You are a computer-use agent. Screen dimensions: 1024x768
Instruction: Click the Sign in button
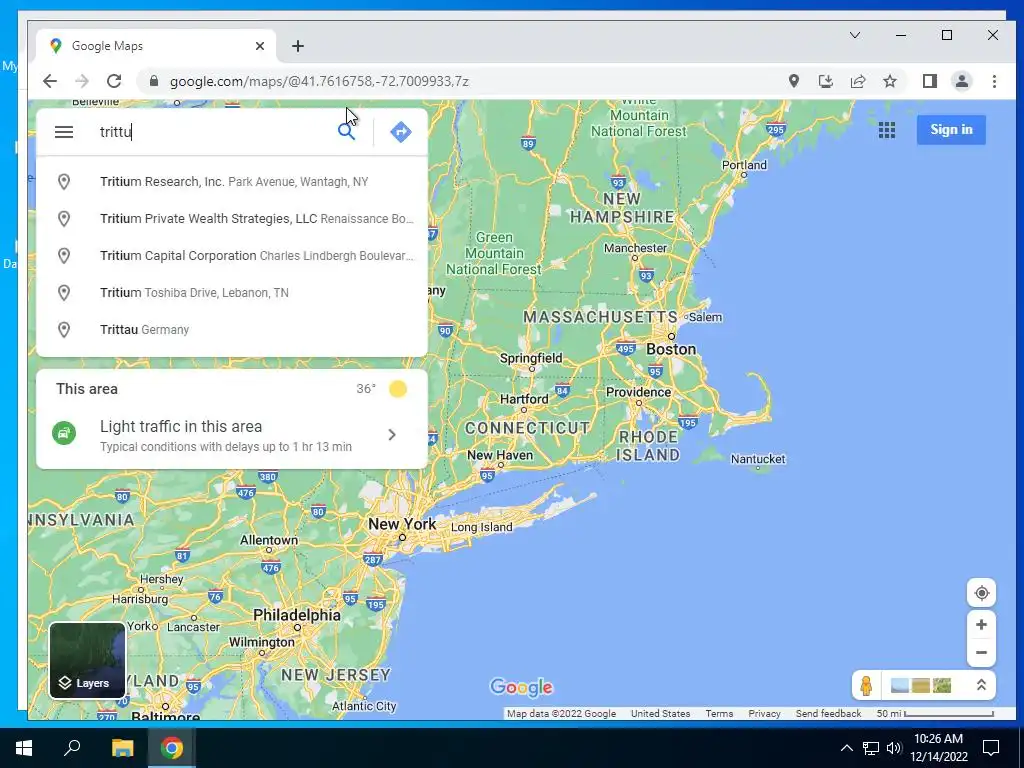coord(951,129)
